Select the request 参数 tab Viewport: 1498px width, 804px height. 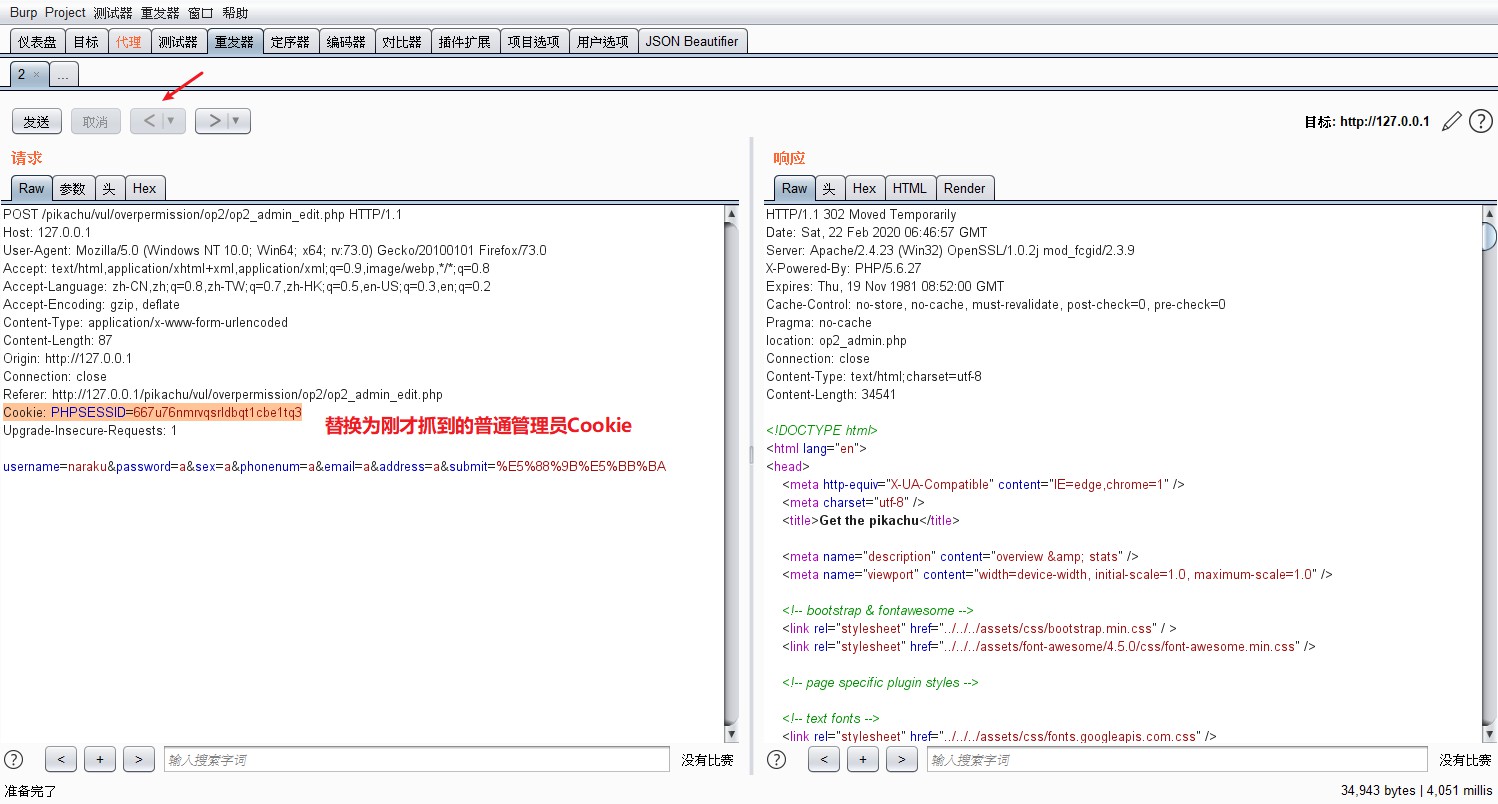73,188
